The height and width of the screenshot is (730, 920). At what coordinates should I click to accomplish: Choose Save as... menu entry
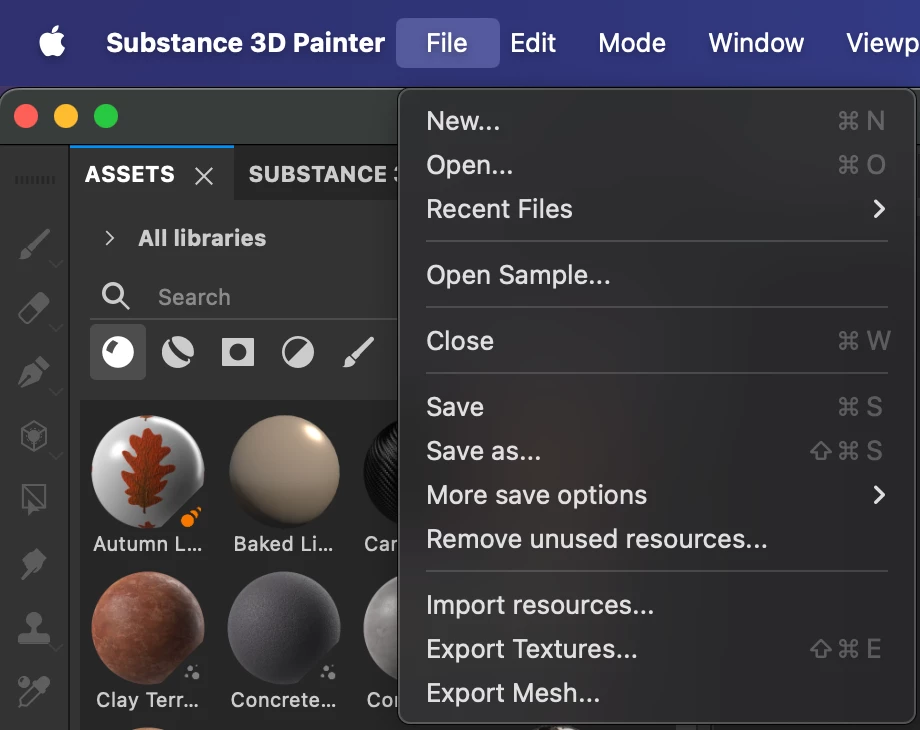[657, 451]
